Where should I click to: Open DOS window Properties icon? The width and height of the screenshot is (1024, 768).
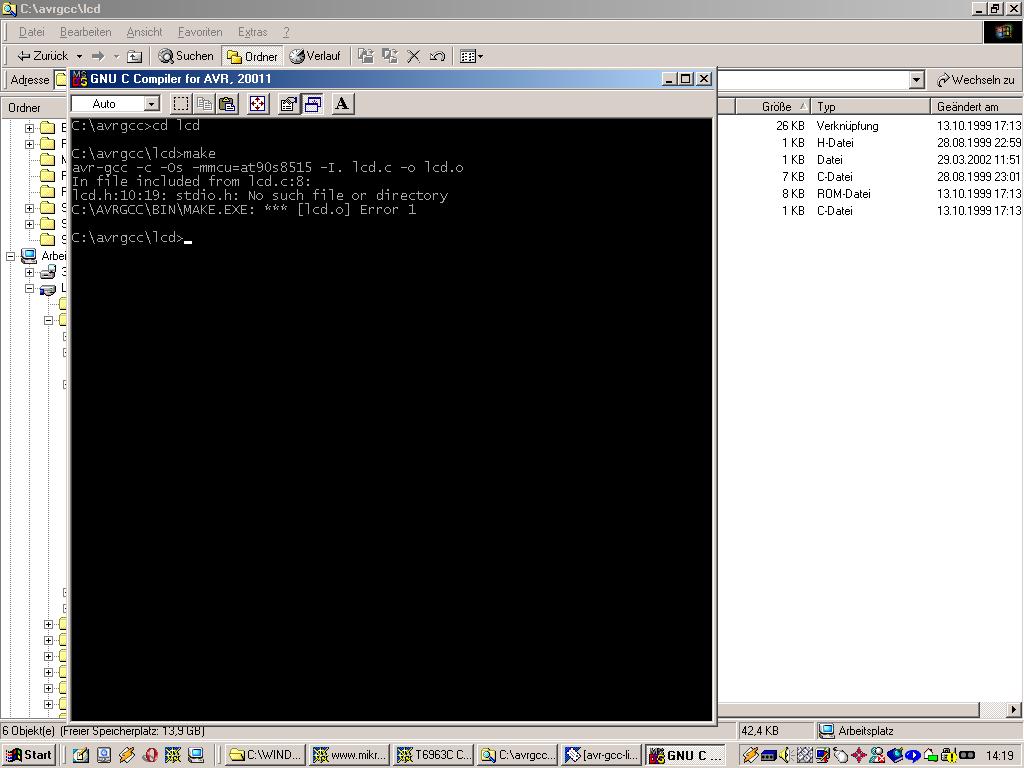pyautogui.click(x=289, y=104)
